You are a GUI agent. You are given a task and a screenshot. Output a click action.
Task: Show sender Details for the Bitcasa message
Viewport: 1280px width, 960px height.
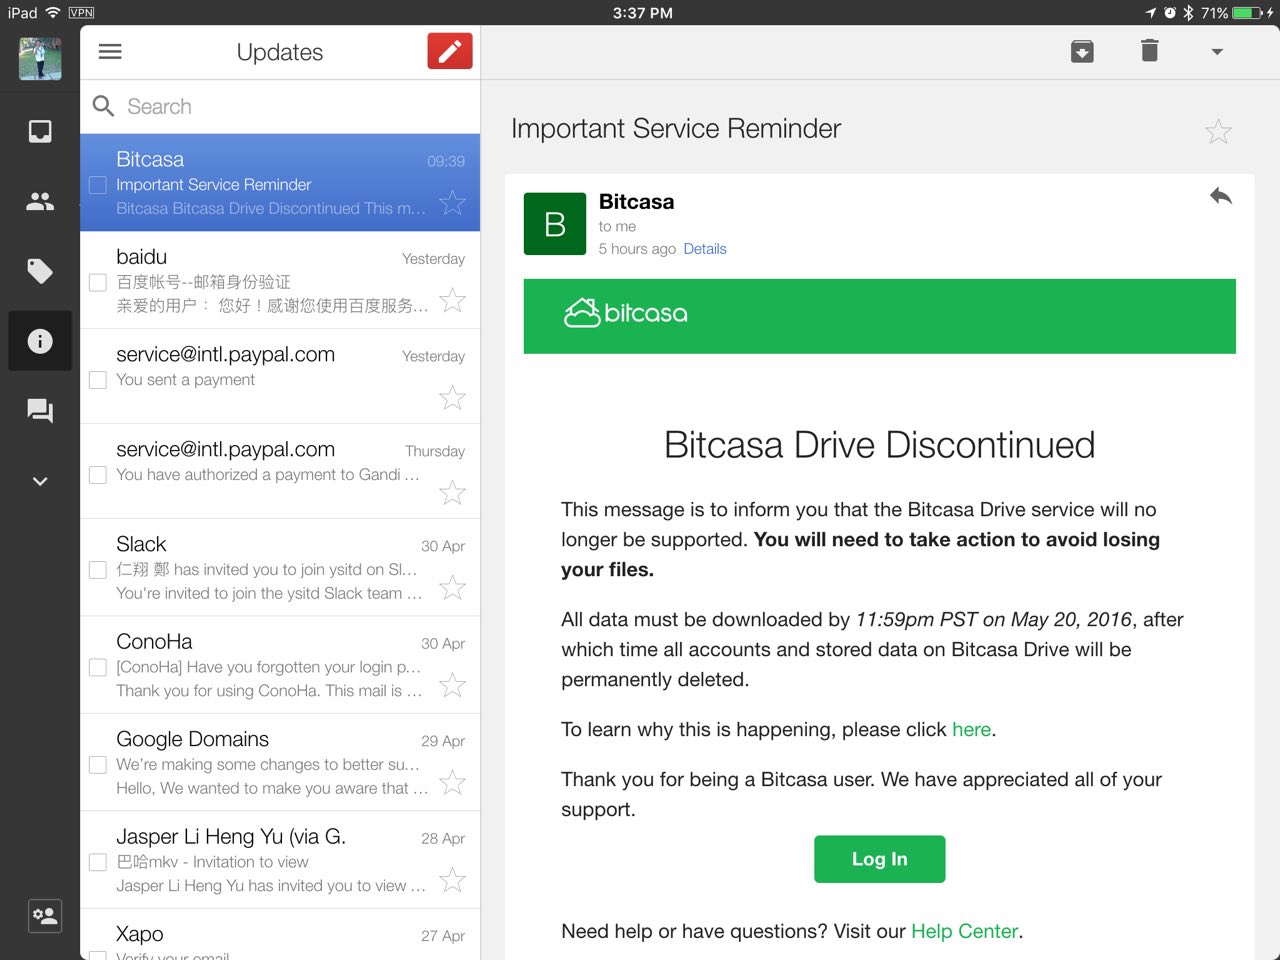pyautogui.click(x=704, y=249)
